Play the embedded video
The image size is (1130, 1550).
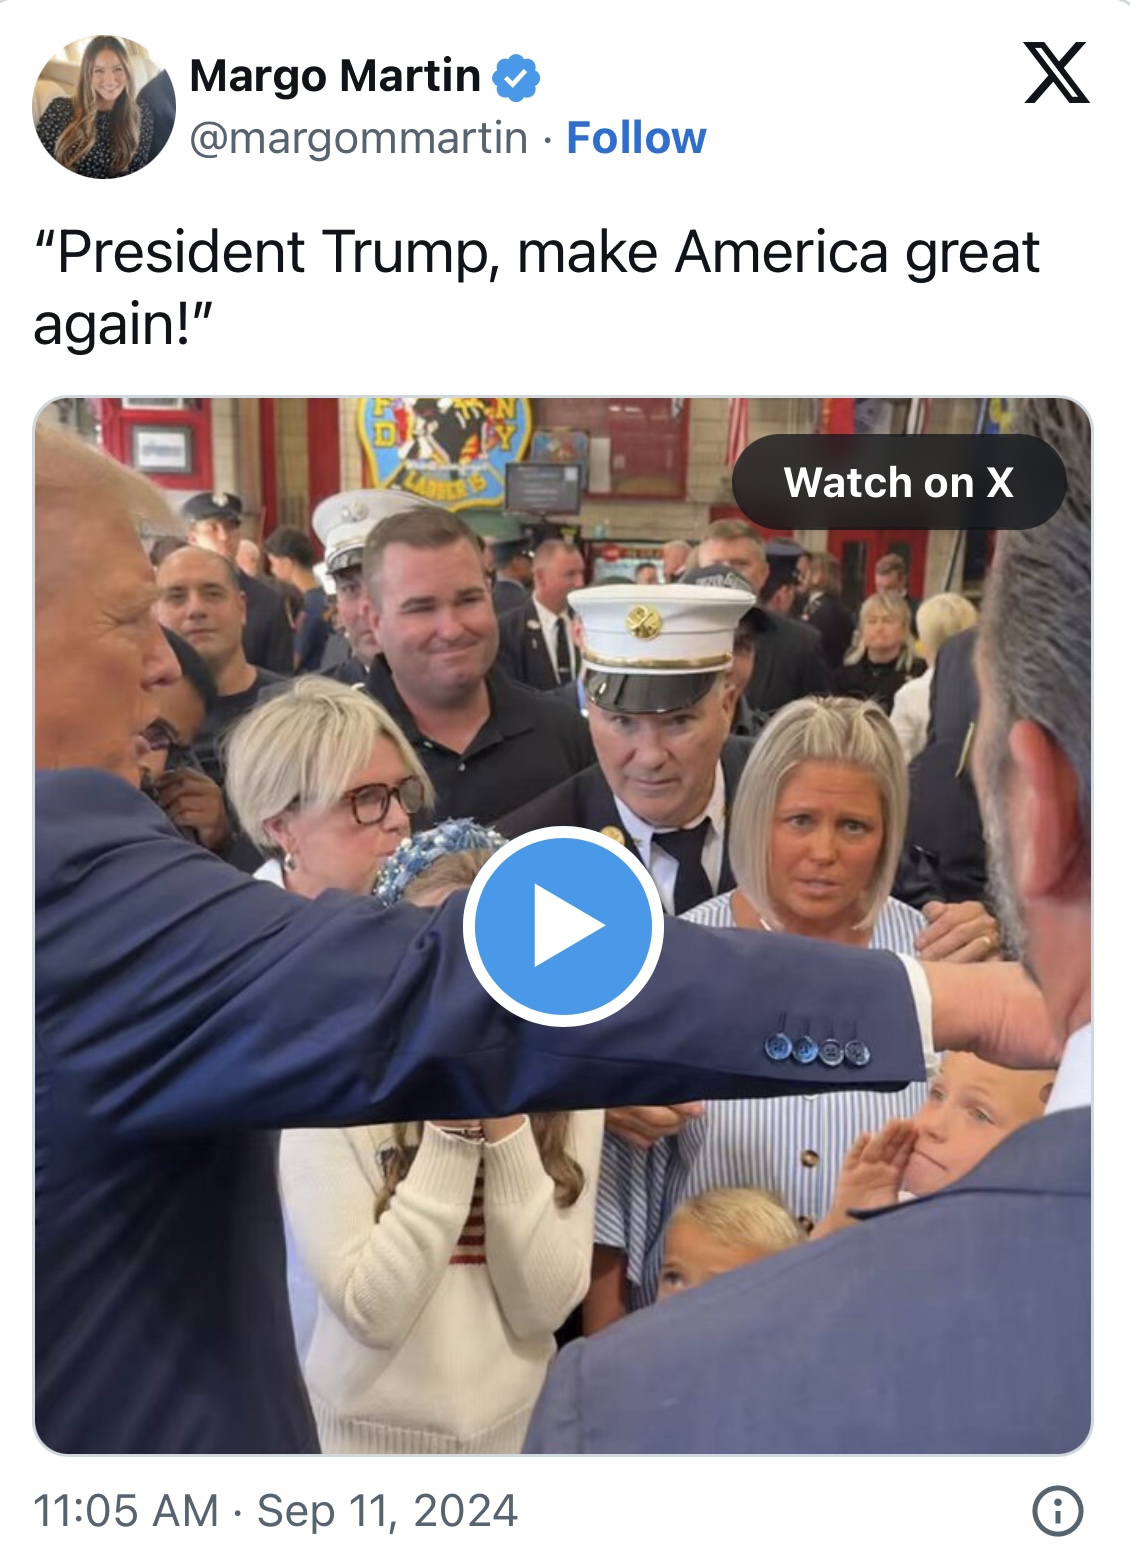[563, 926]
